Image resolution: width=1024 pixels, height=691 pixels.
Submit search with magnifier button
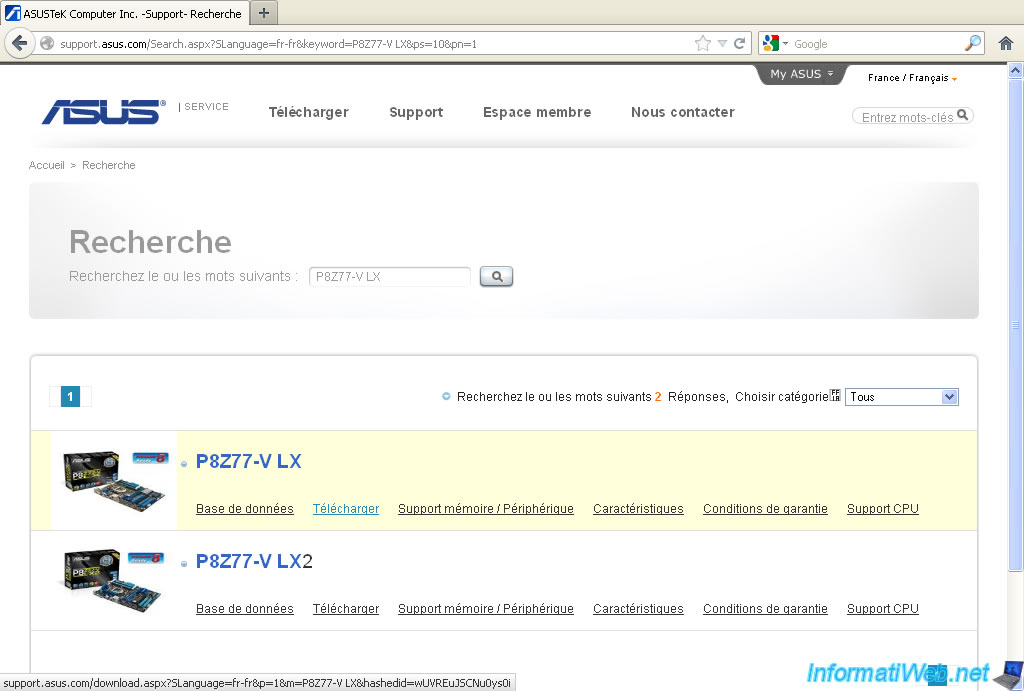point(496,276)
